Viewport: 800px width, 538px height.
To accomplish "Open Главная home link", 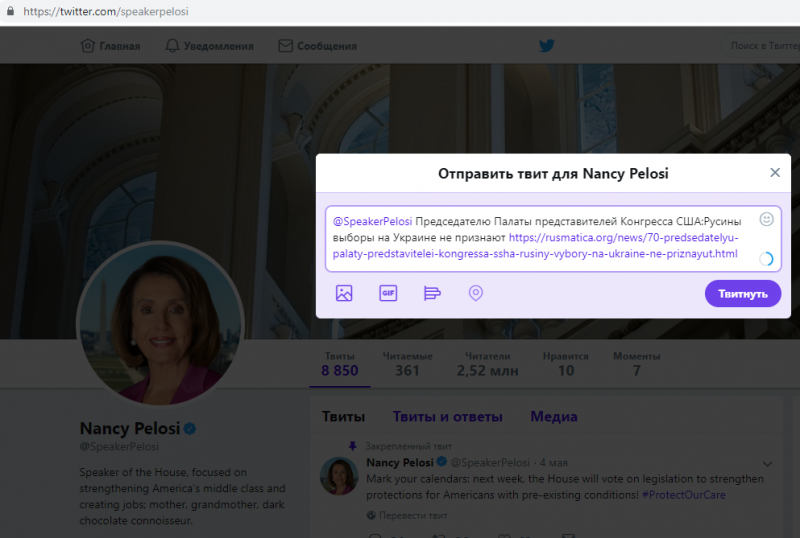I will point(110,46).
